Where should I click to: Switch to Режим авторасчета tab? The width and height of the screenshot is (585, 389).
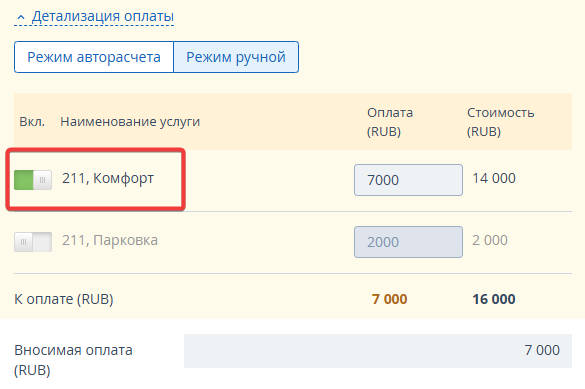pos(94,57)
